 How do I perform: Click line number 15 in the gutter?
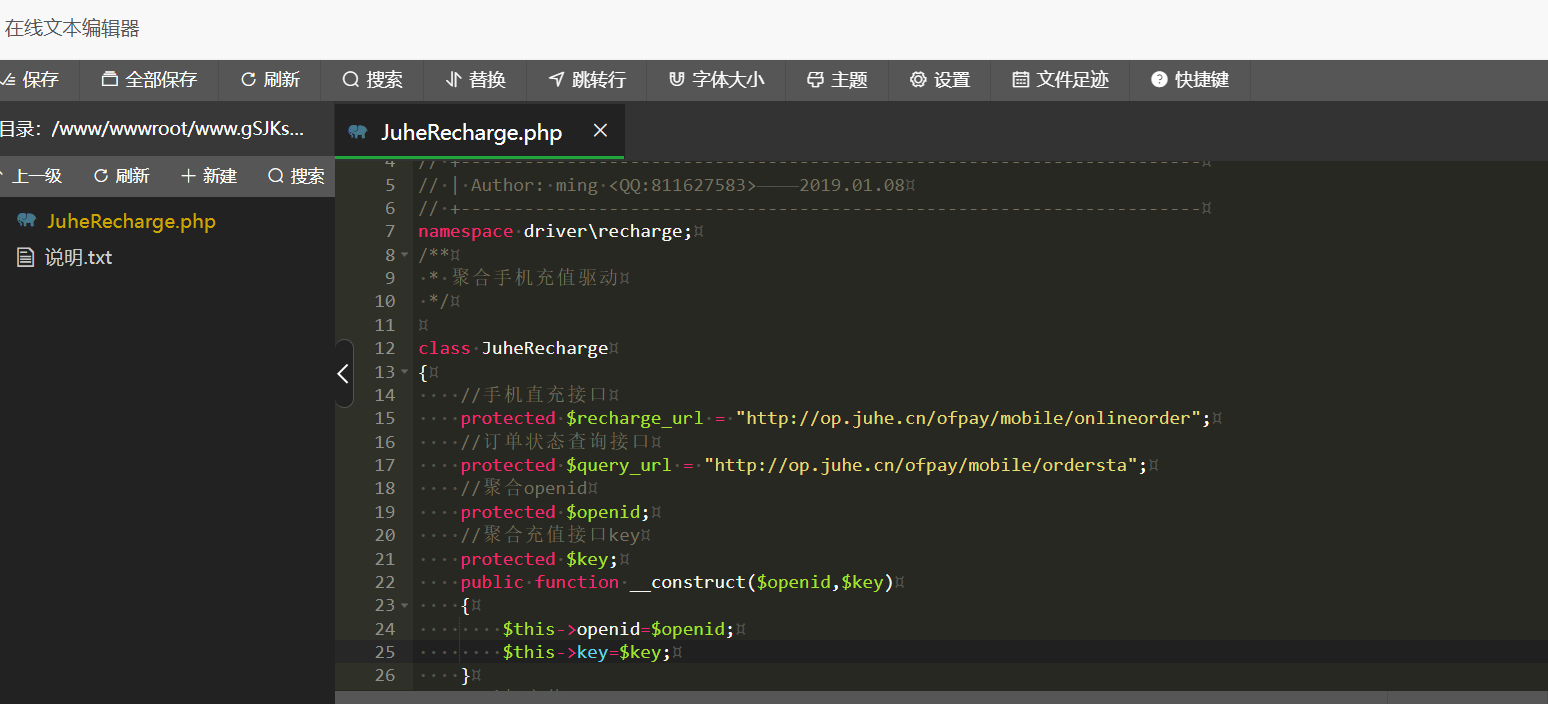coord(385,418)
